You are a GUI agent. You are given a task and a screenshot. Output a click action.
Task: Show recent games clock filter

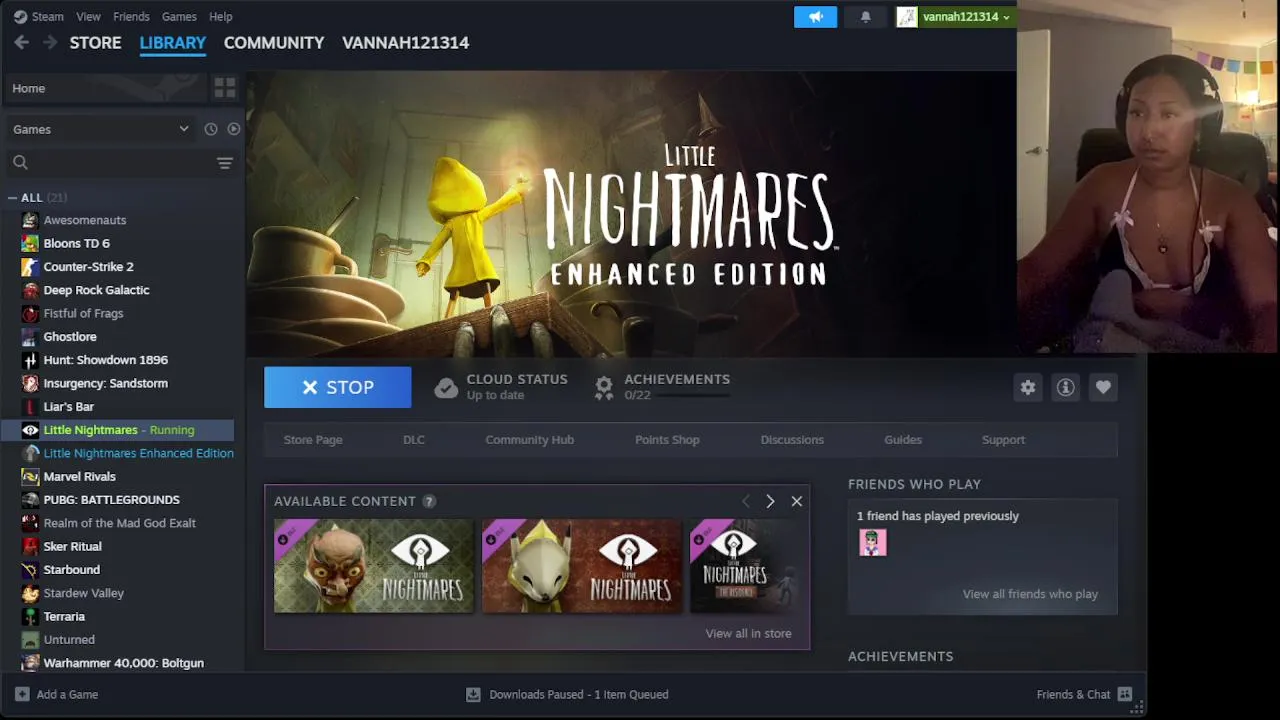211,129
